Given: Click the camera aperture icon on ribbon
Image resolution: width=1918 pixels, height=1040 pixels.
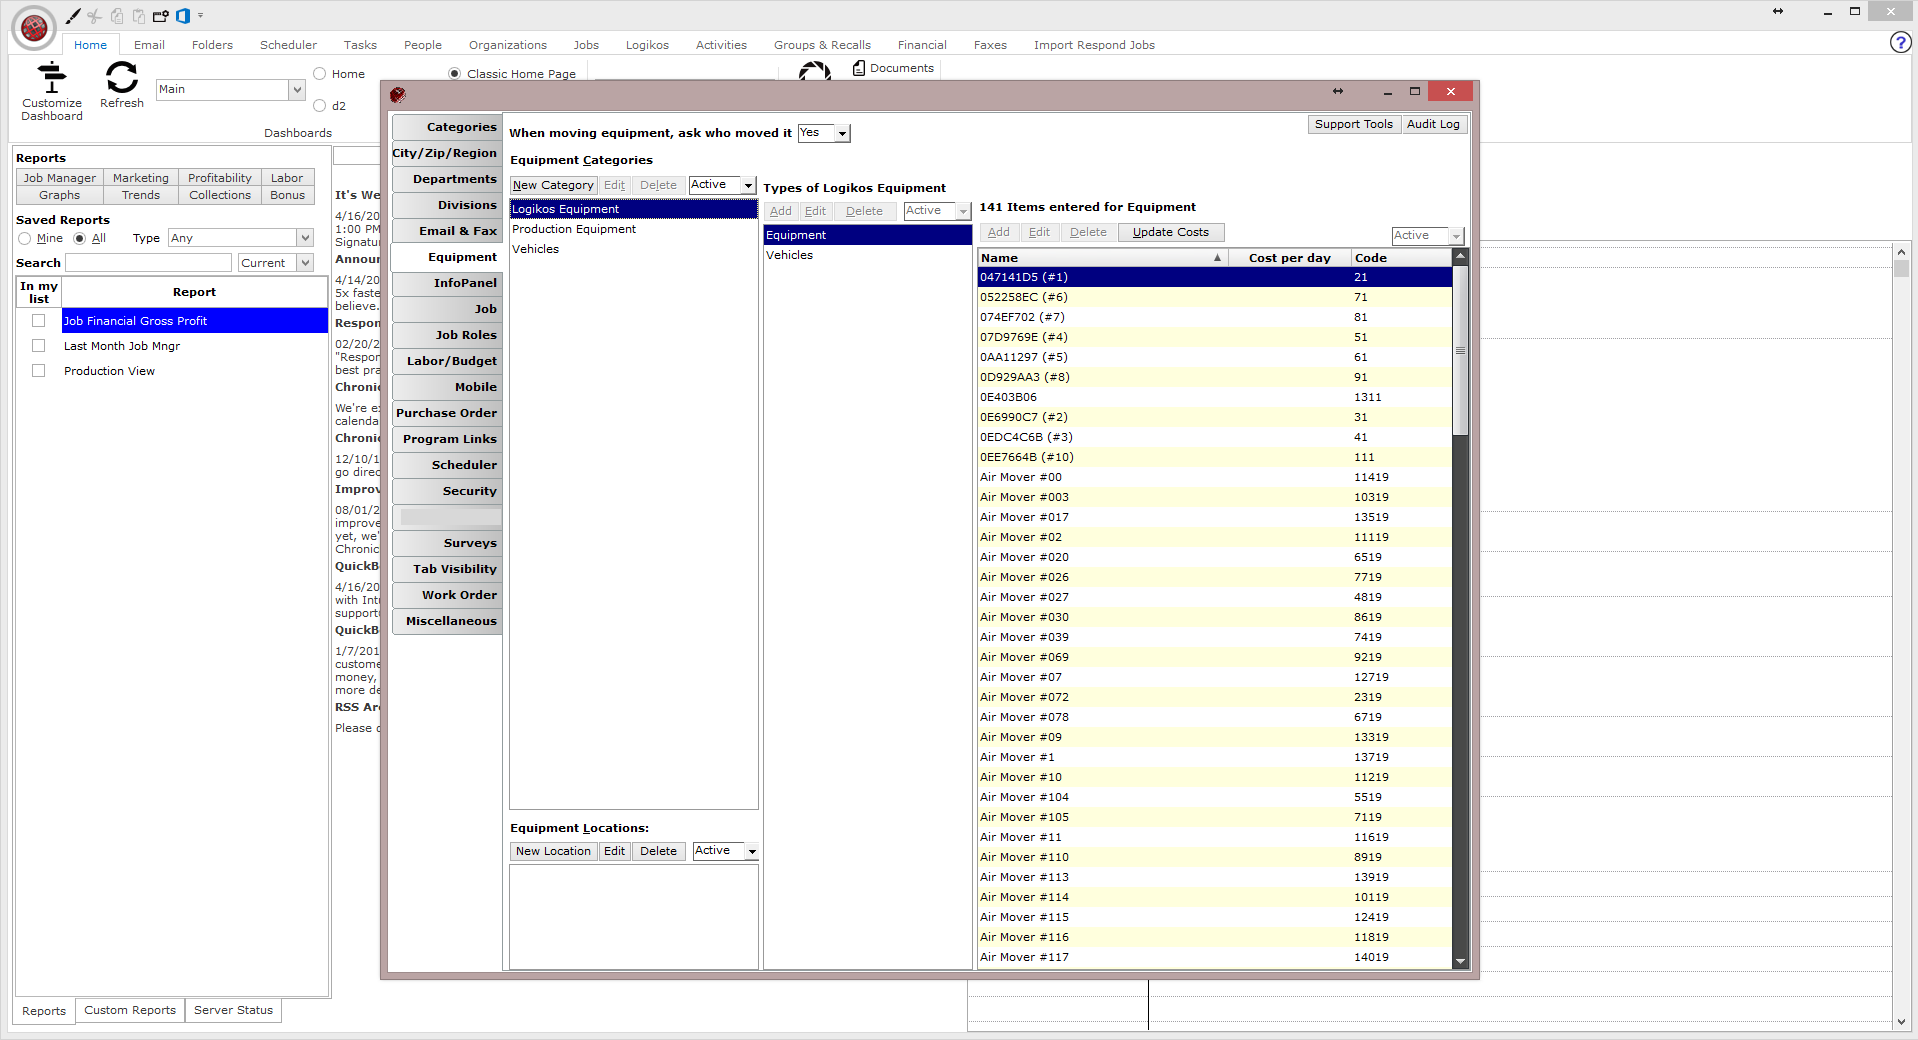Looking at the screenshot, I should click(x=815, y=71).
